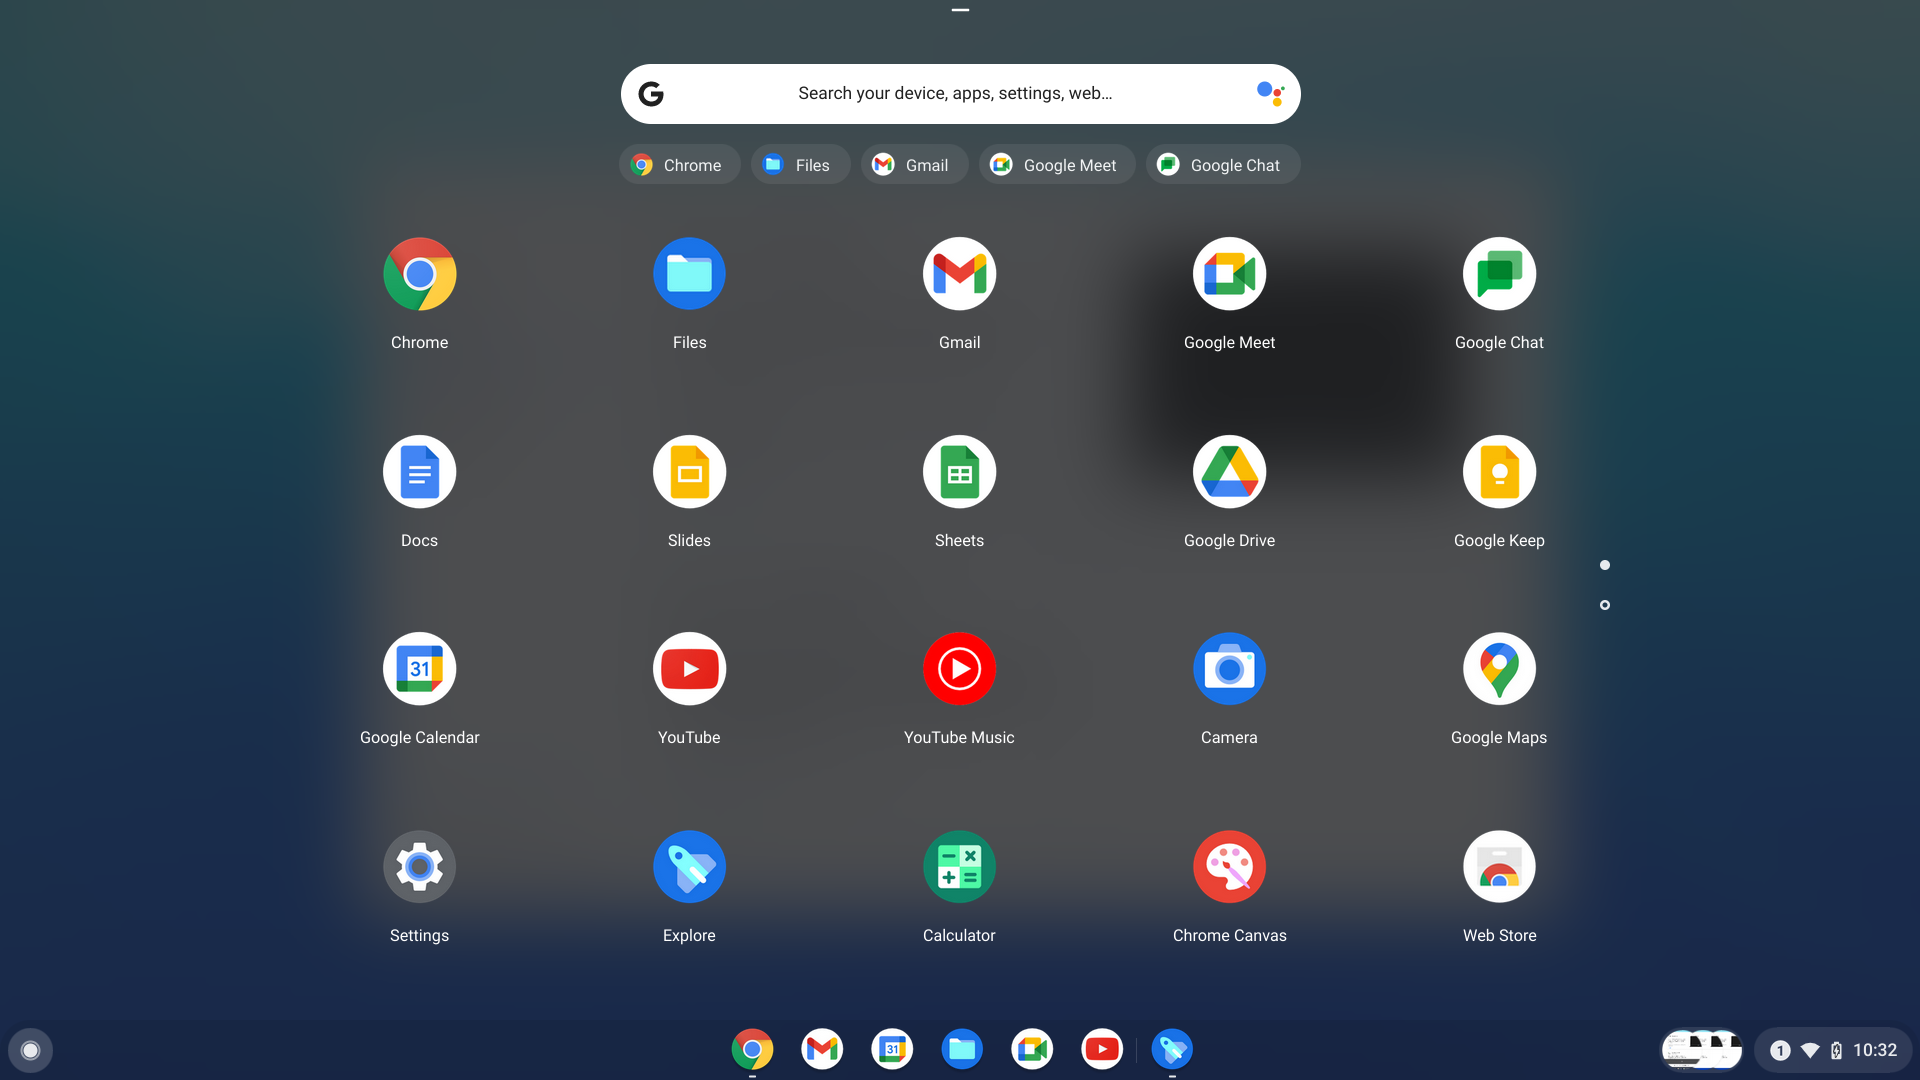Image resolution: width=1920 pixels, height=1080 pixels.
Task: Click the Chrome icon on the shelf
Action: pos(752,1049)
